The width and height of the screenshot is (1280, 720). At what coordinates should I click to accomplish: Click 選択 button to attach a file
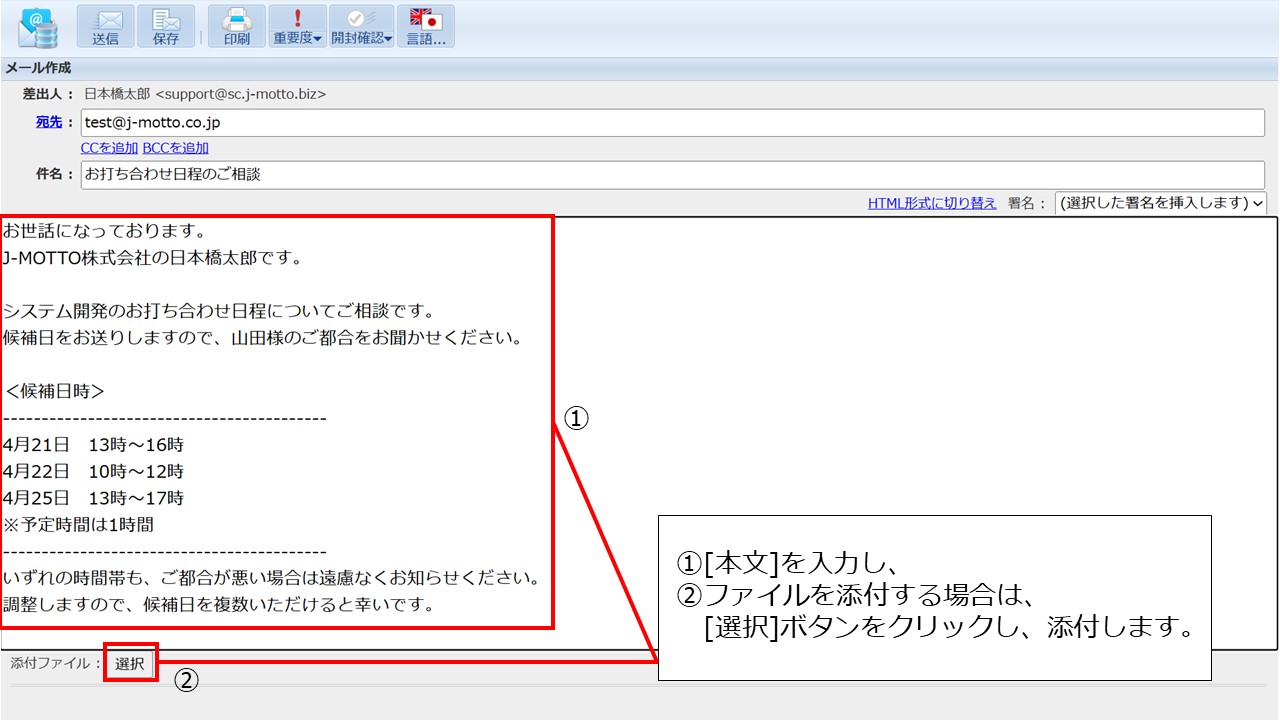pos(130,663)
